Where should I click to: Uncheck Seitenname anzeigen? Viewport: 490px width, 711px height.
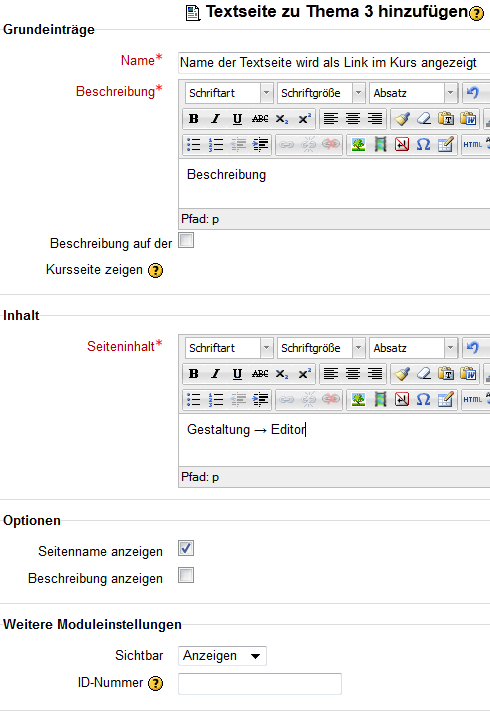186,548
